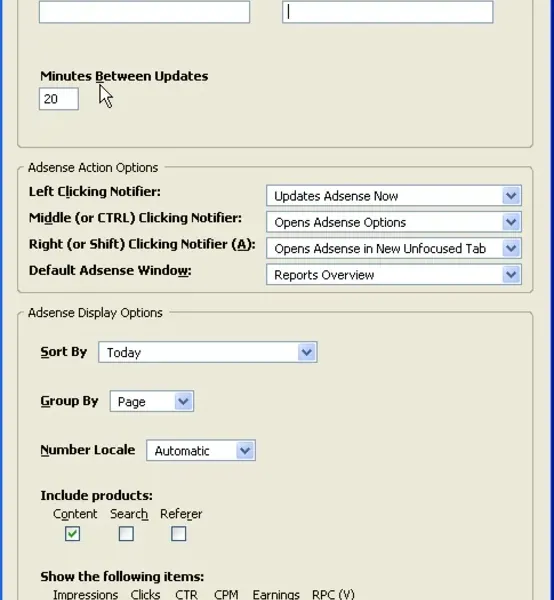Viewport: 554px width, 600px height.
Task: Open the Default Adsense Window dropdown
Action: click(x=394, y=275)
